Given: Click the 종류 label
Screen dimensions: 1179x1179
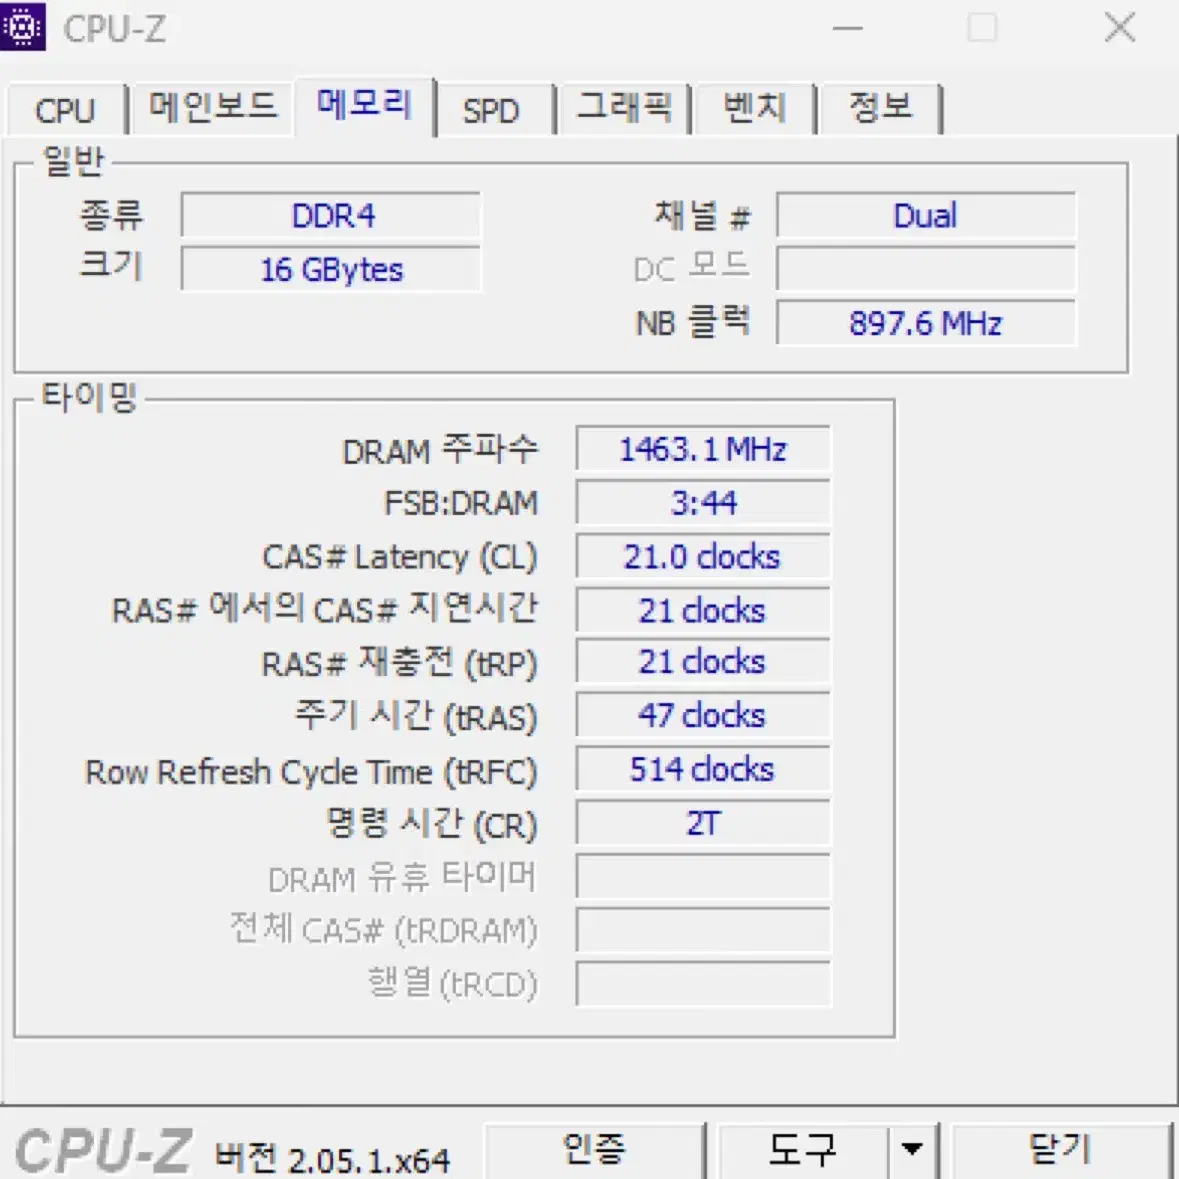Looking at the screenshot, I should pyautogui.click(x=111, y=216).
